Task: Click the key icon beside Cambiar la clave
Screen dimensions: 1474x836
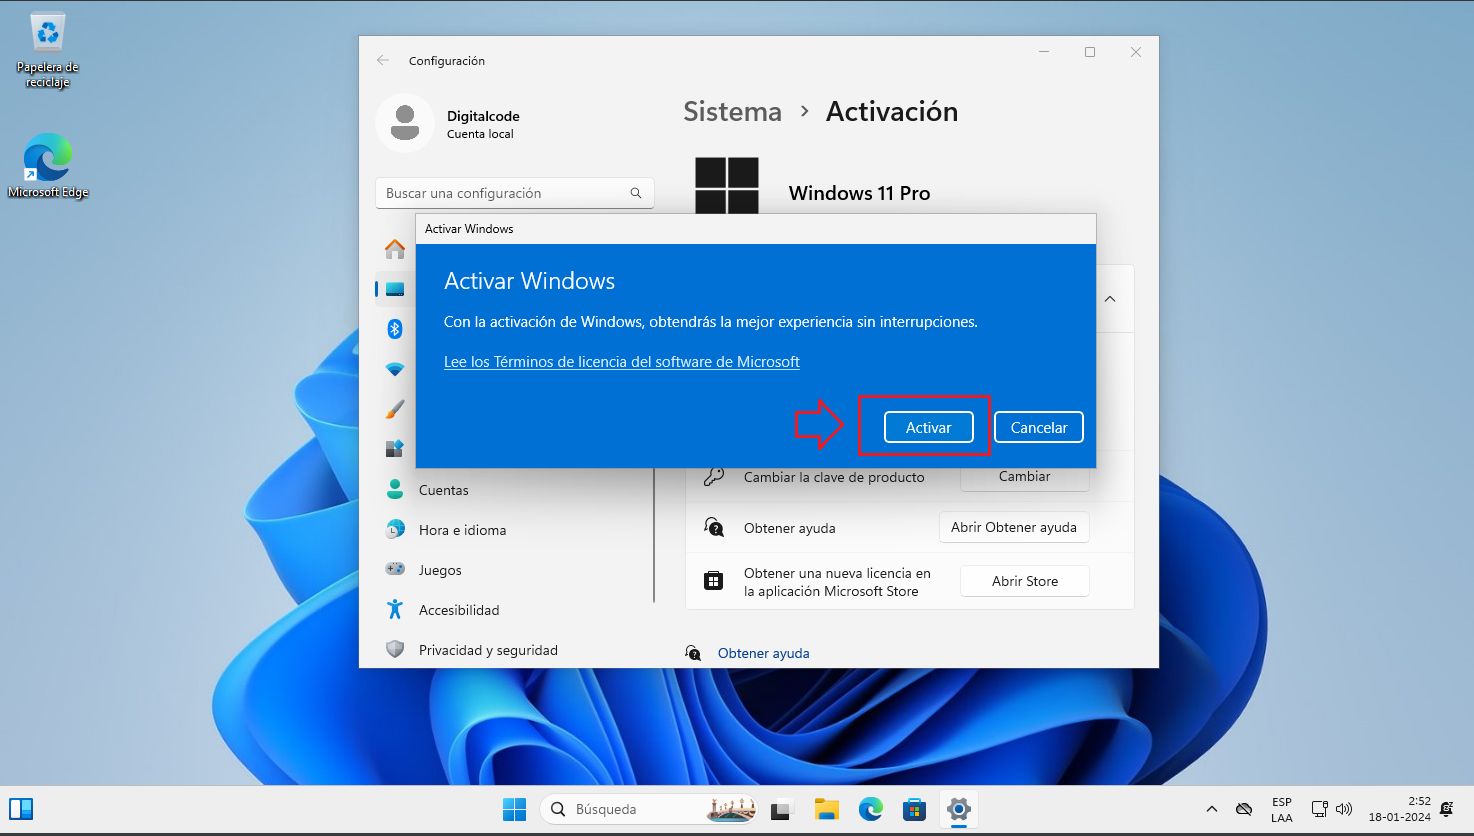Action: coord(713,477)
